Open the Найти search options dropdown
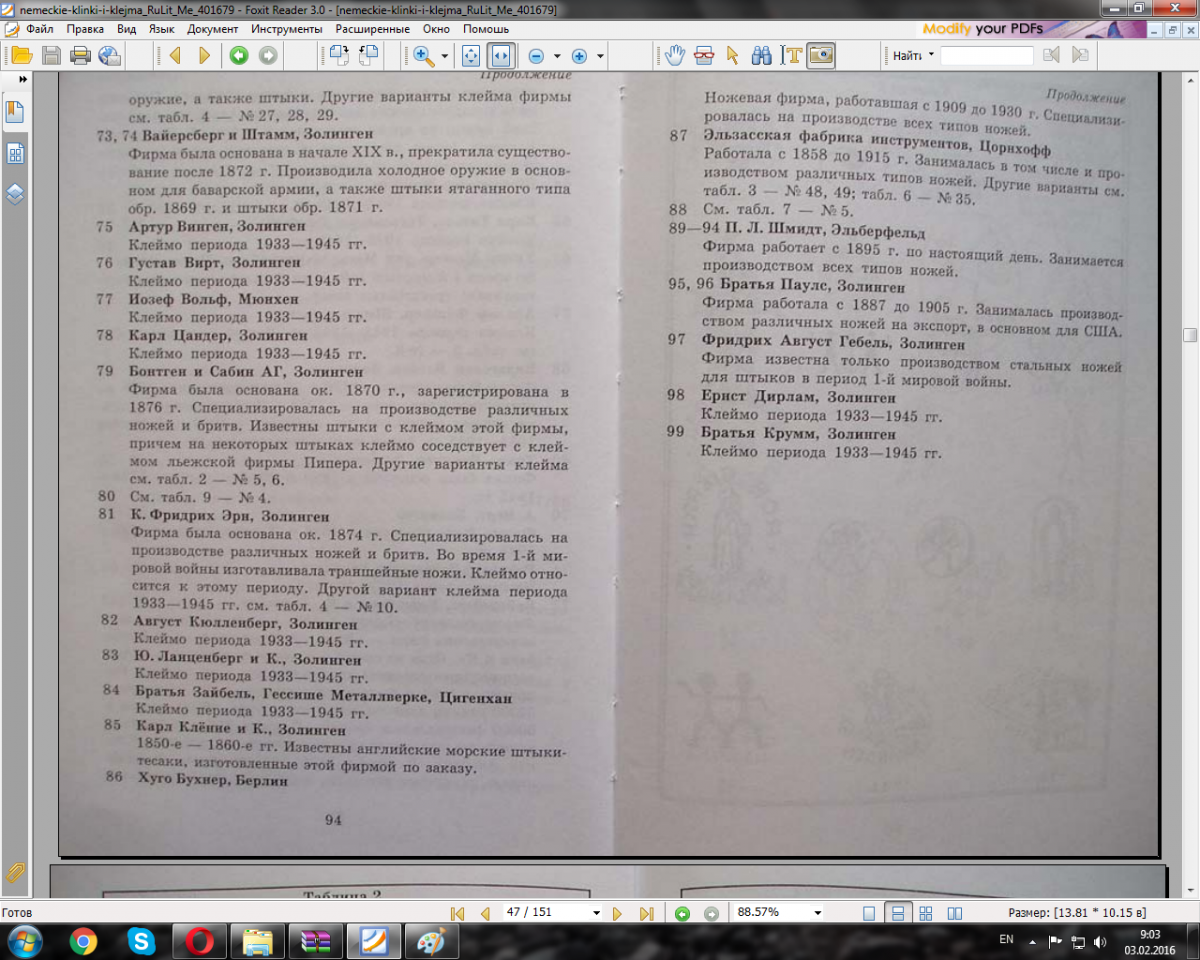 pyautogui.click(x=931, y=56)
